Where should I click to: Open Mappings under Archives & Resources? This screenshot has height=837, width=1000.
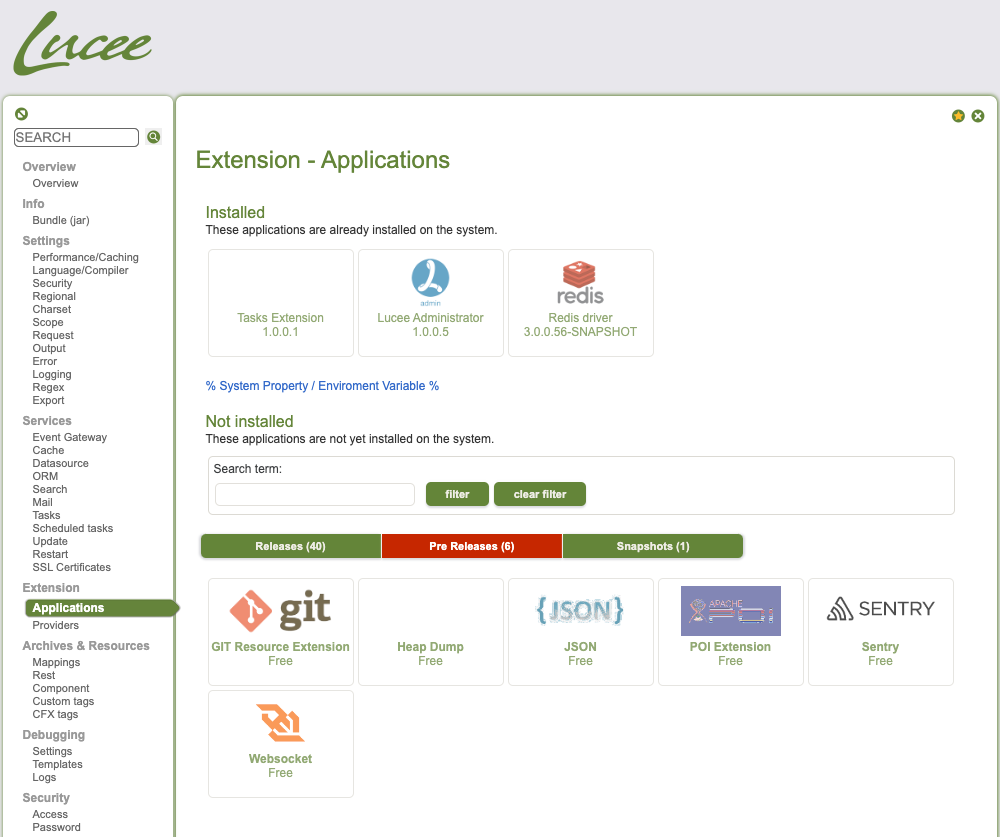pyautogui.click(x=56, y=662)
